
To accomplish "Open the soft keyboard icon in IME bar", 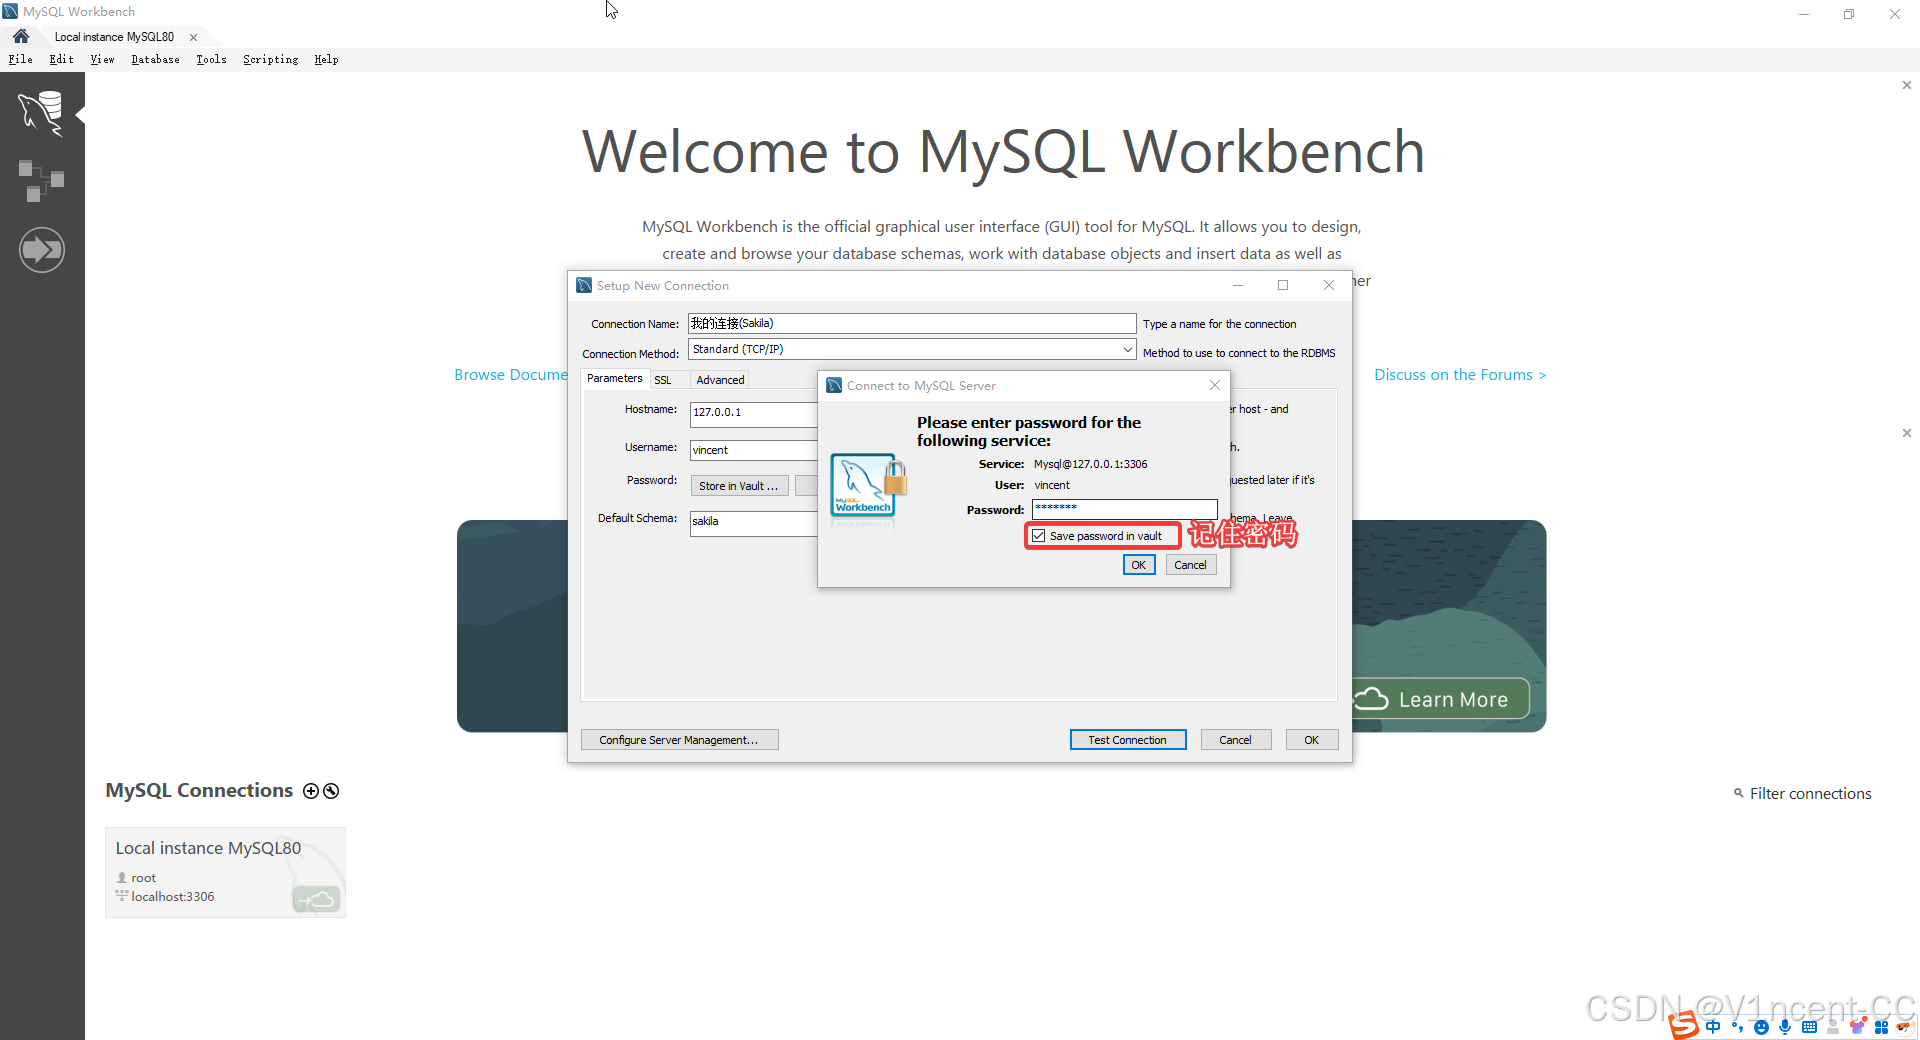I will coord(1809,1027).
